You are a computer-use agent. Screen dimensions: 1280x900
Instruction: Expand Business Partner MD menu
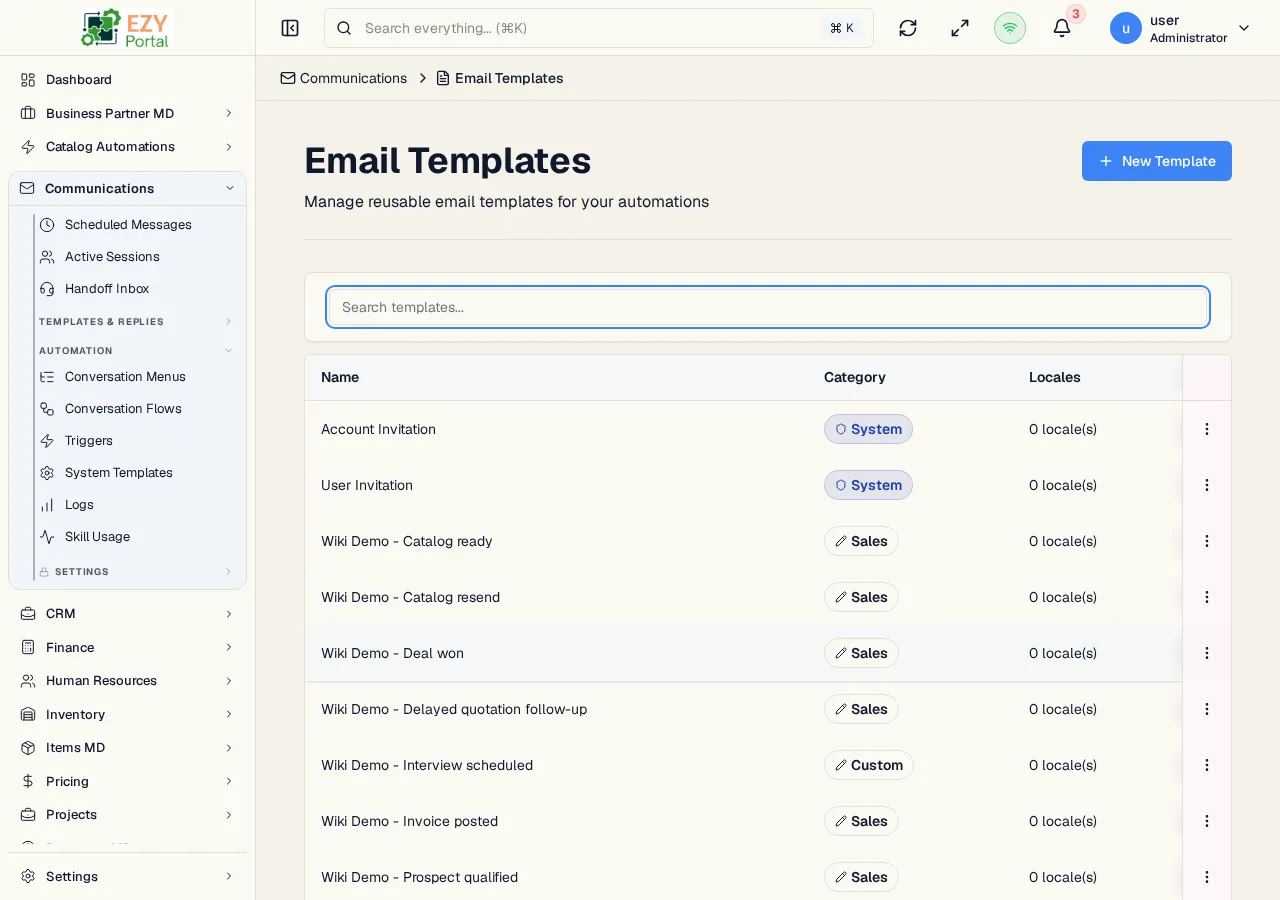pos(127,113)
